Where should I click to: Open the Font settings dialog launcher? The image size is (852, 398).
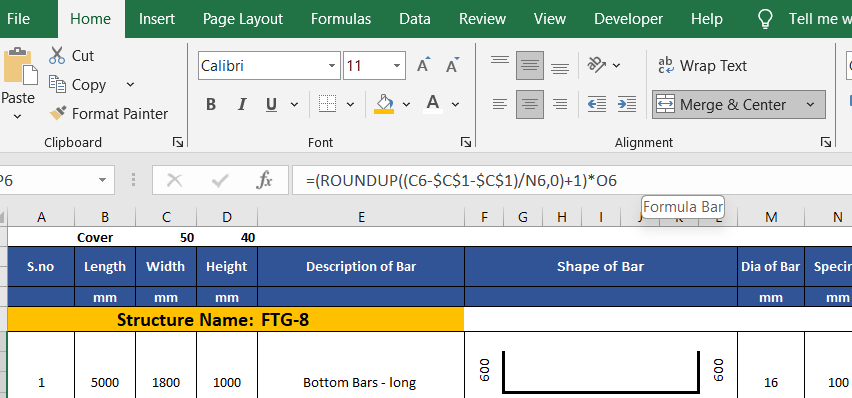[x=466, y=142]
